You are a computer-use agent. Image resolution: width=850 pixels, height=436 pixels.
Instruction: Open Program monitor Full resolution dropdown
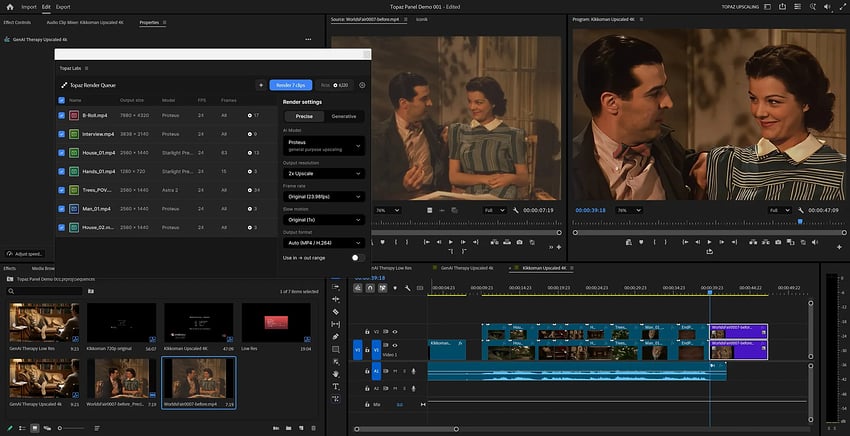click(x=779, y=210)
